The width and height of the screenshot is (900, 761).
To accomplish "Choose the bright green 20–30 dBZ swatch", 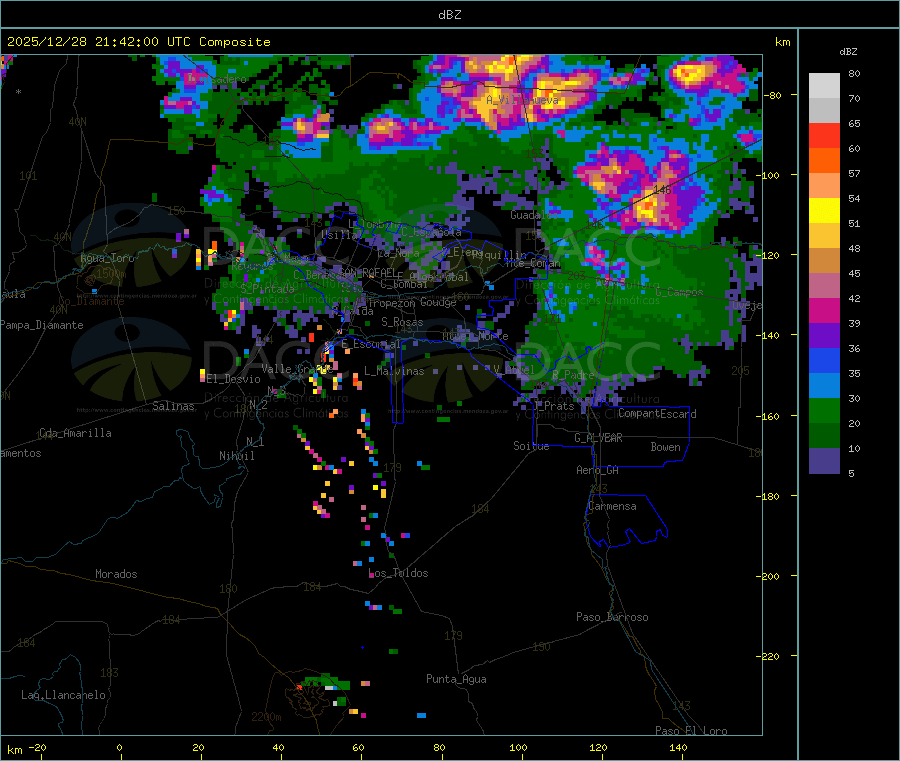I will point(824,410).
